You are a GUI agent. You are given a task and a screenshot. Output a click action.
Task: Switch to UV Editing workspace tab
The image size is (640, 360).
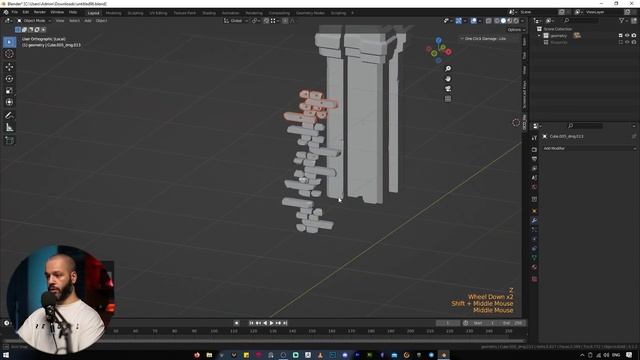point(158,13)
